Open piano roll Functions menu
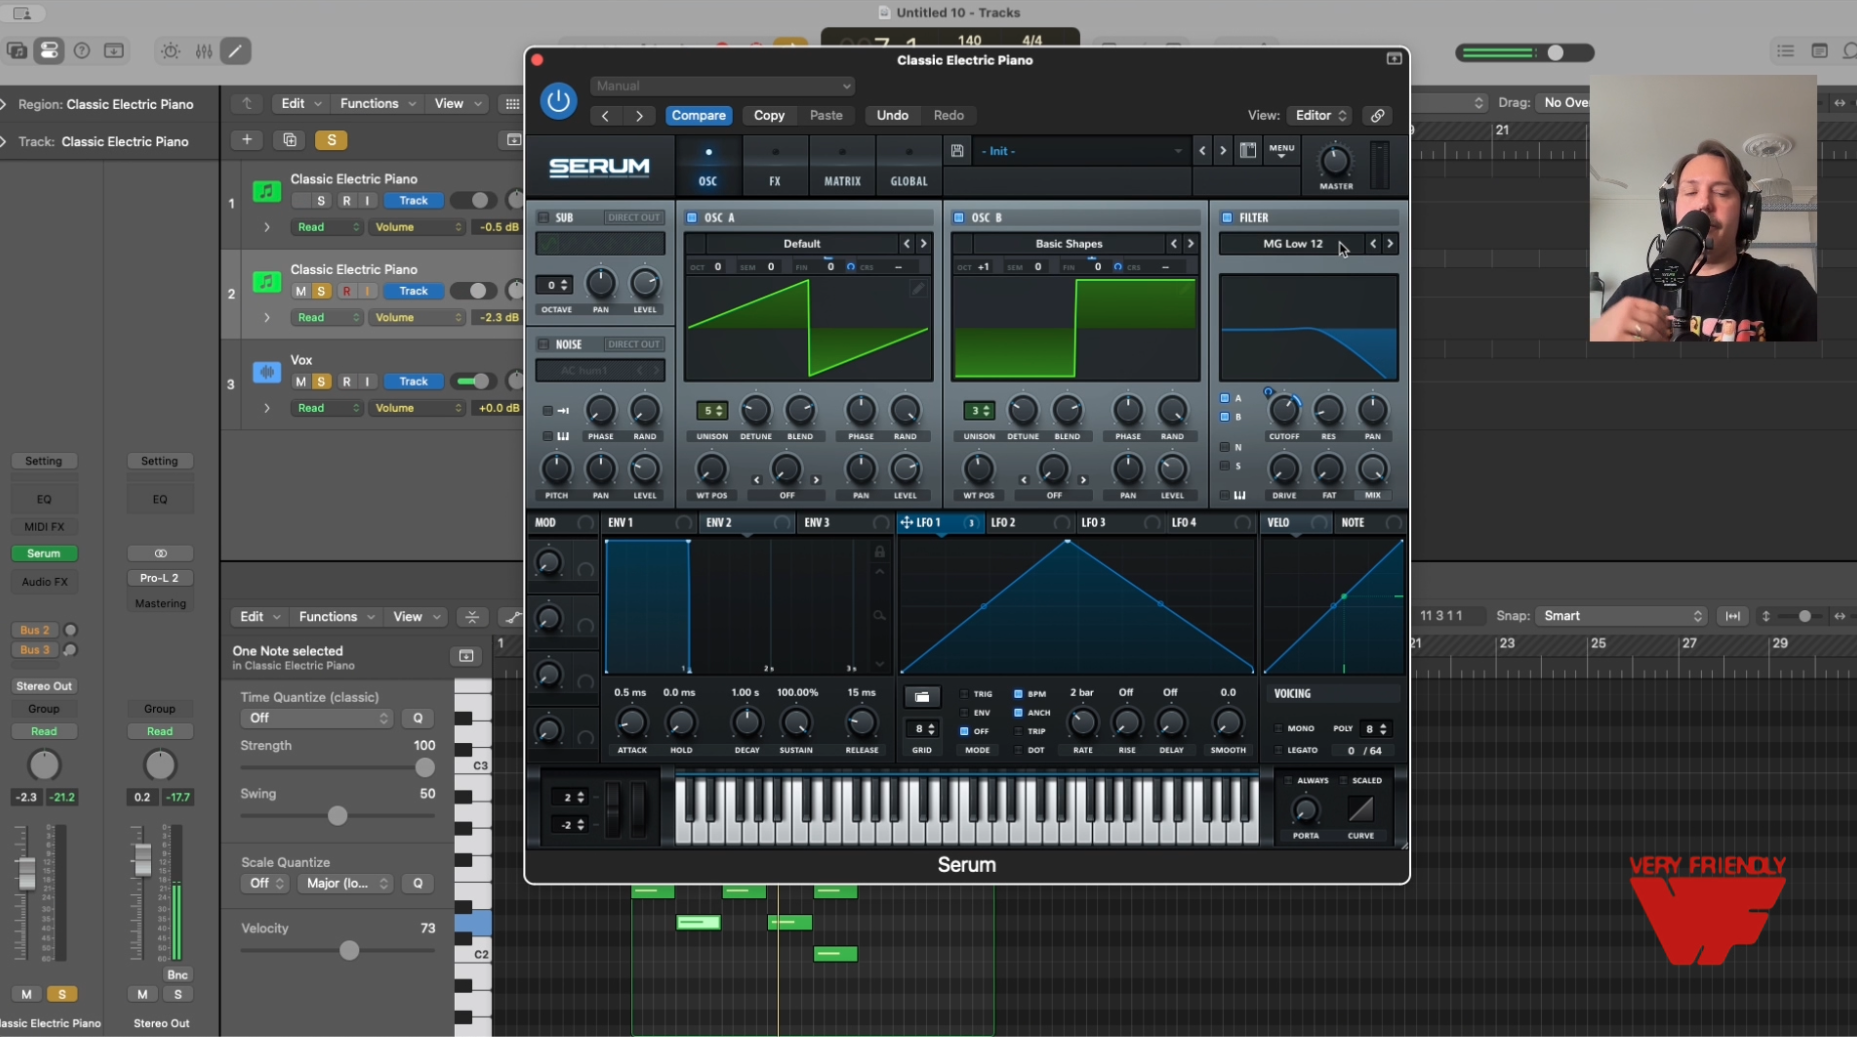The image size is (1857, 1037). click(335, 617)
